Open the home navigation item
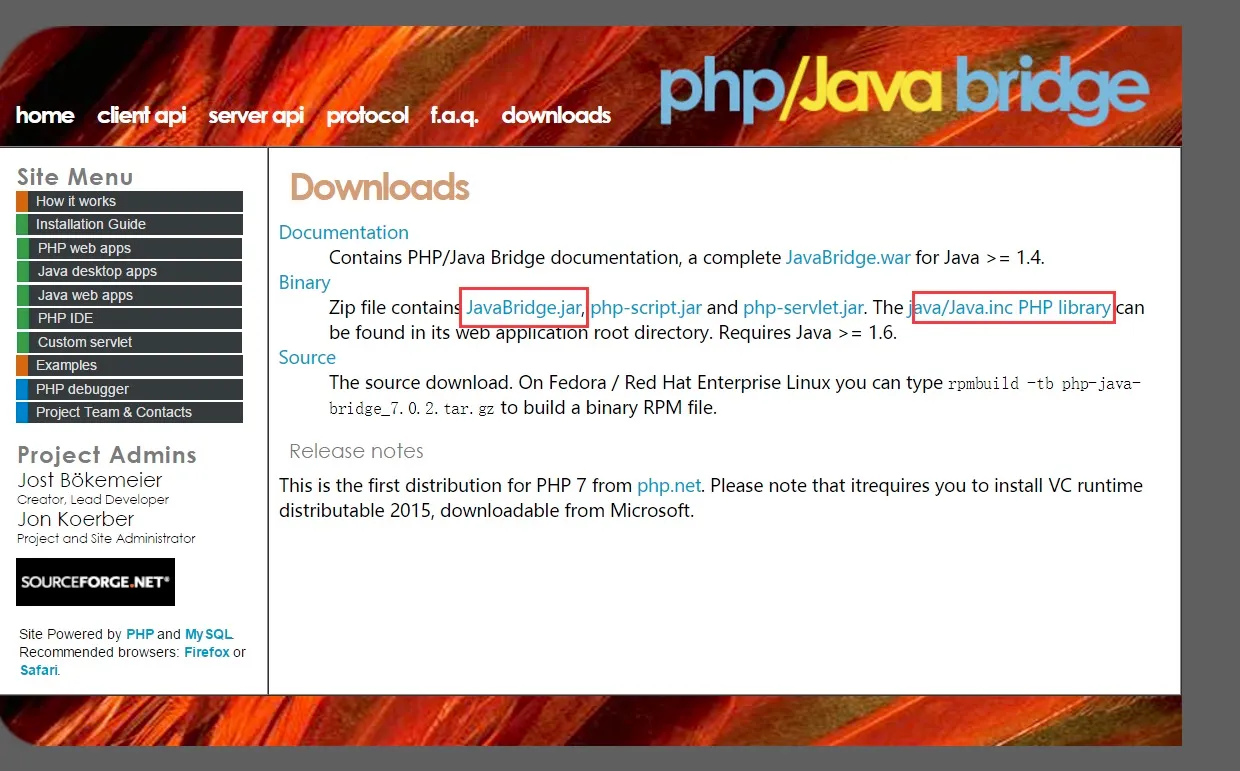This screenshot has height=771, width=1240. point(45,116)
